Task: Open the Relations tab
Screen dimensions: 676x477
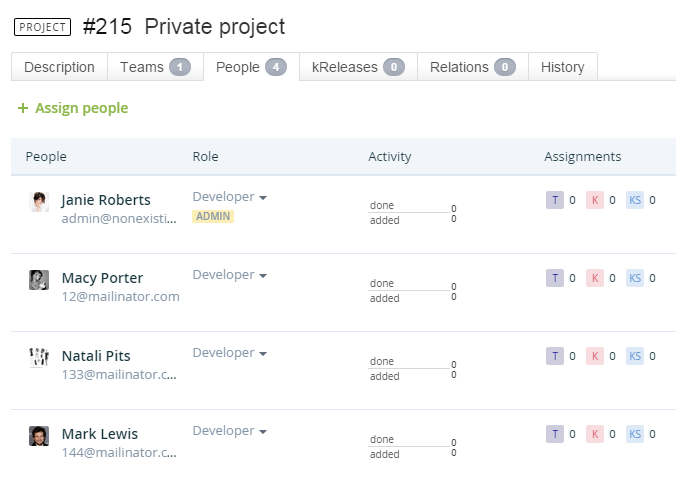Action: [473, 67]
